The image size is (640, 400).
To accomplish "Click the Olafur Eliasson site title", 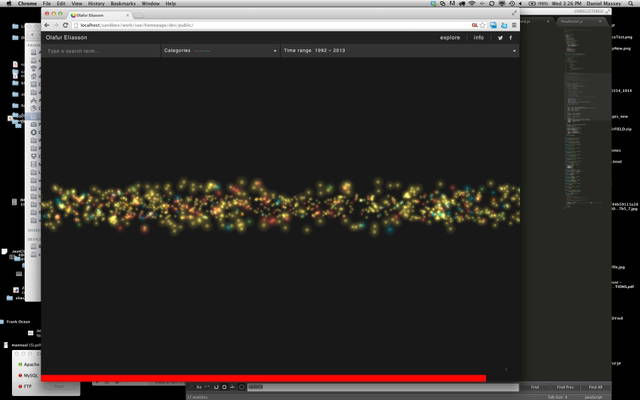I will tap(66, 38).
